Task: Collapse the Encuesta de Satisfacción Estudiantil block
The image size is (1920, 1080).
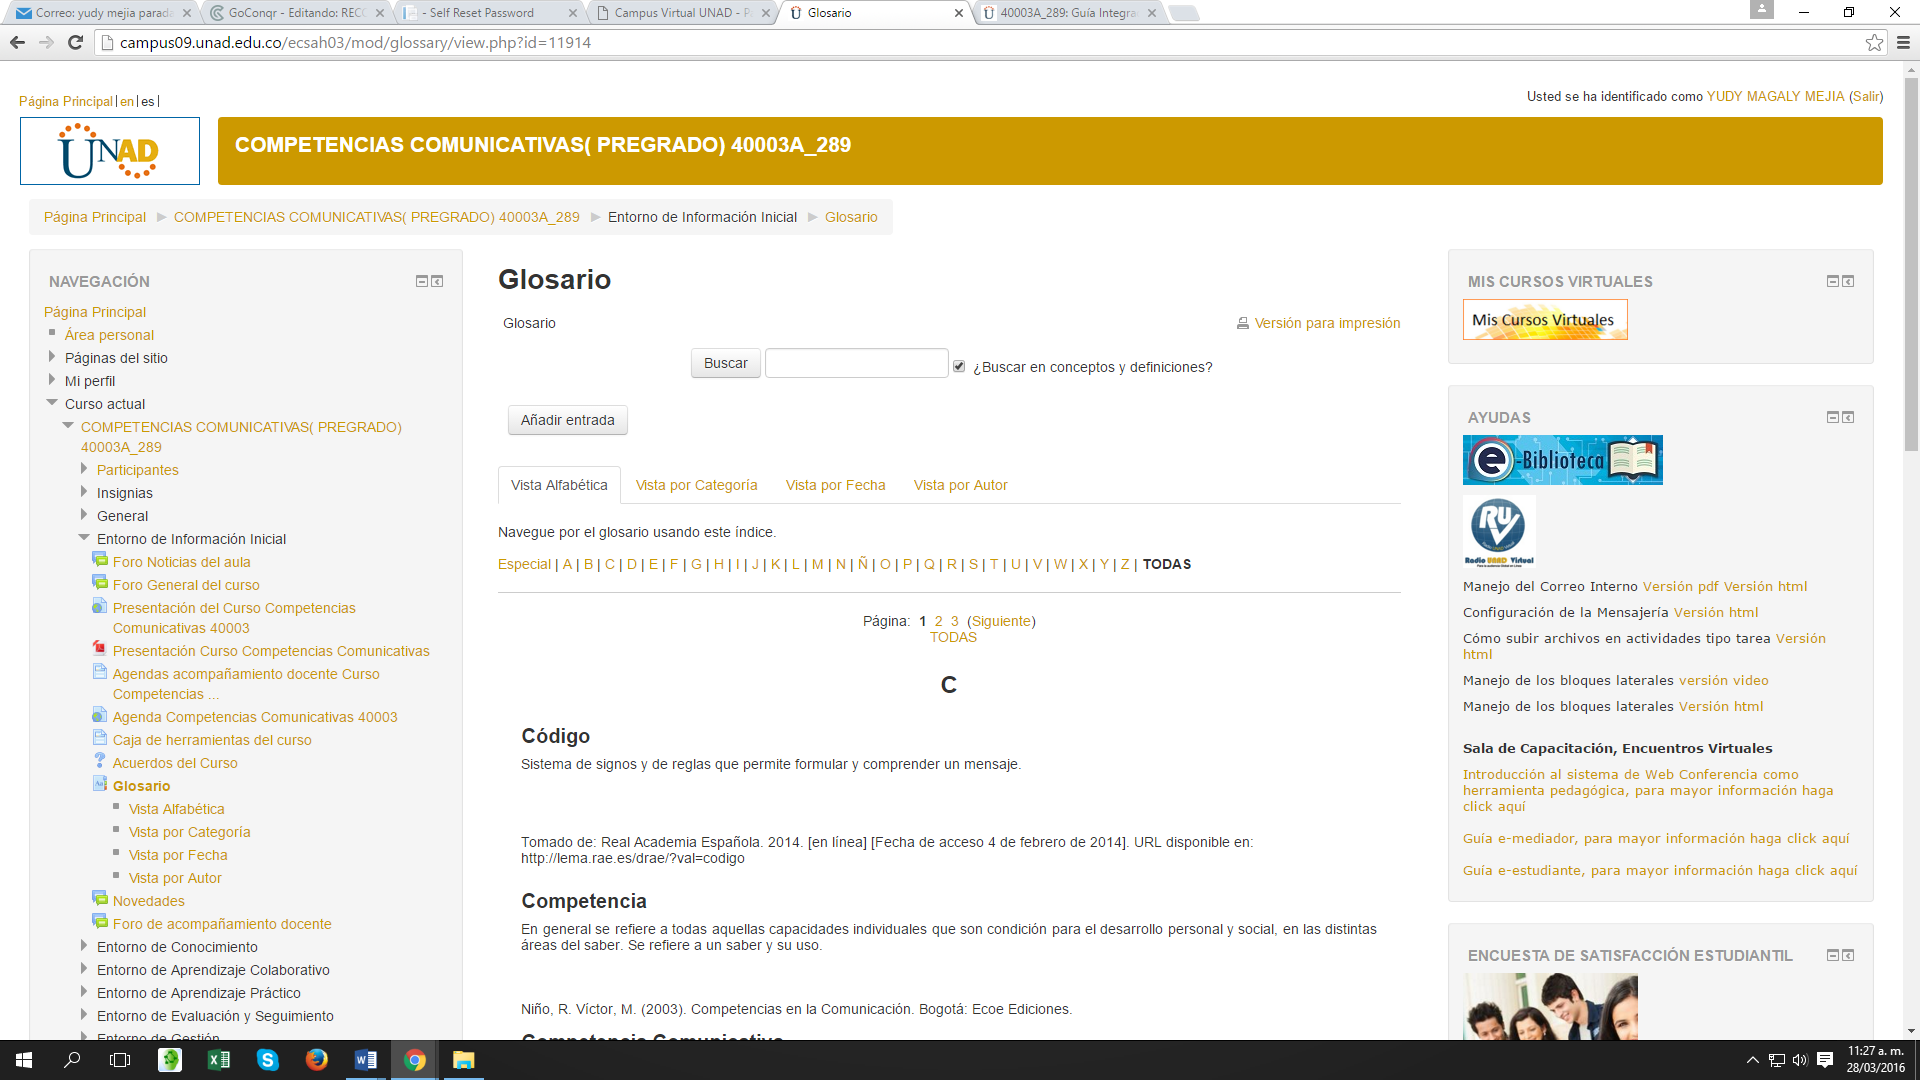Action: (1832, 955)
